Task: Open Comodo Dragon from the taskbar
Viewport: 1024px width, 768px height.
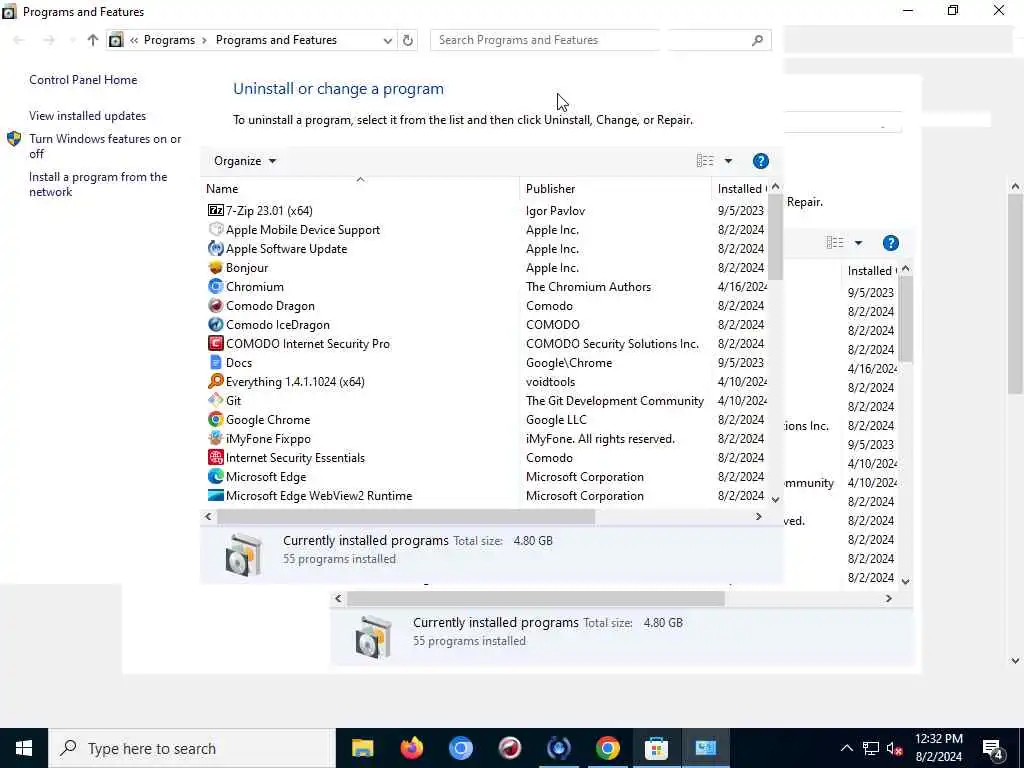Action: pyautogui.click(x=509, y=748)
